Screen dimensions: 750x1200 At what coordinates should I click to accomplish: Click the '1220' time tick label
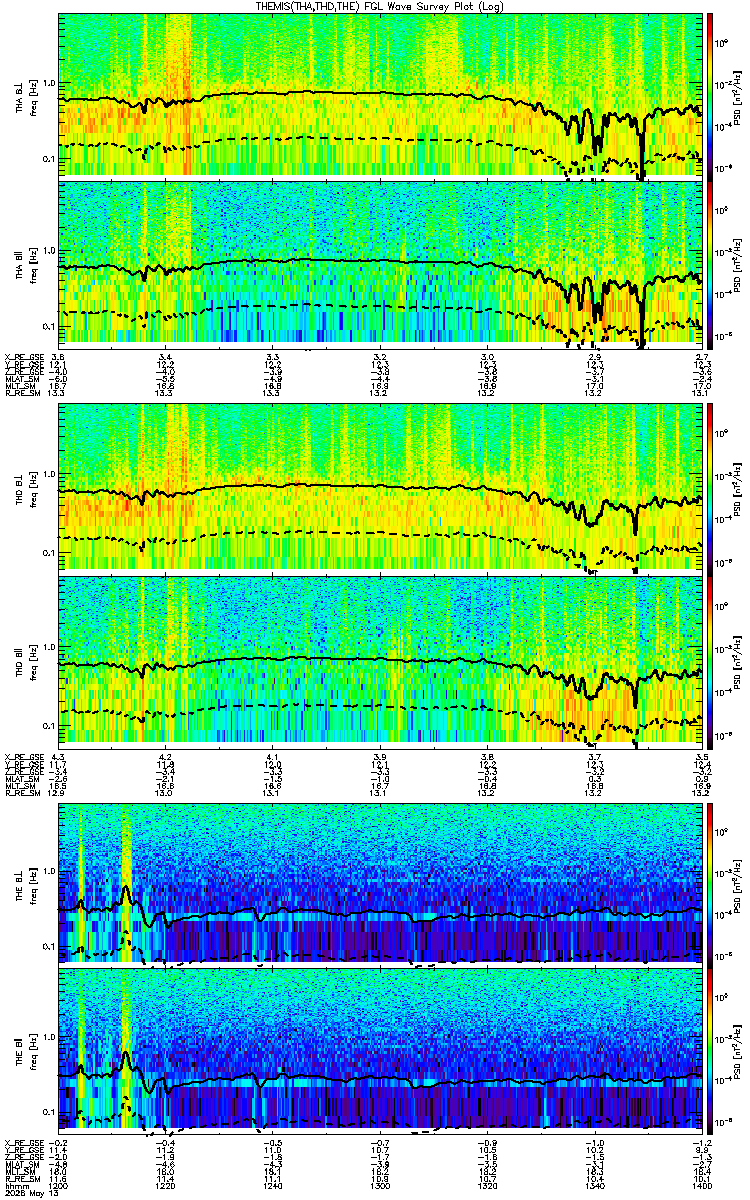click(166, 1184)
